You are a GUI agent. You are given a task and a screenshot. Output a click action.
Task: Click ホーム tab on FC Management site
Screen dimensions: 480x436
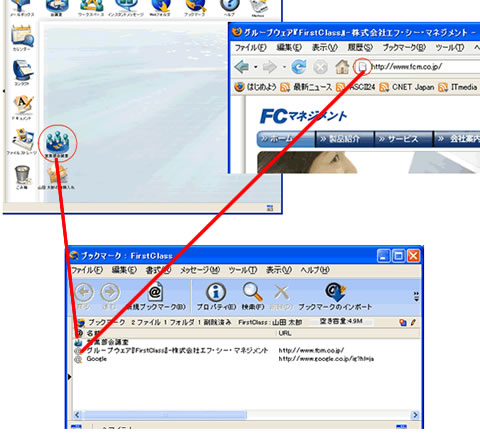pos(286,139)
